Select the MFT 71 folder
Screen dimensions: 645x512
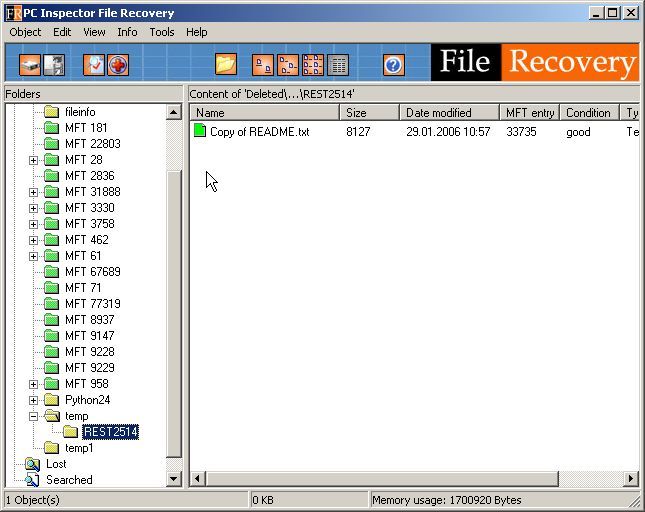tap(83, 288)
